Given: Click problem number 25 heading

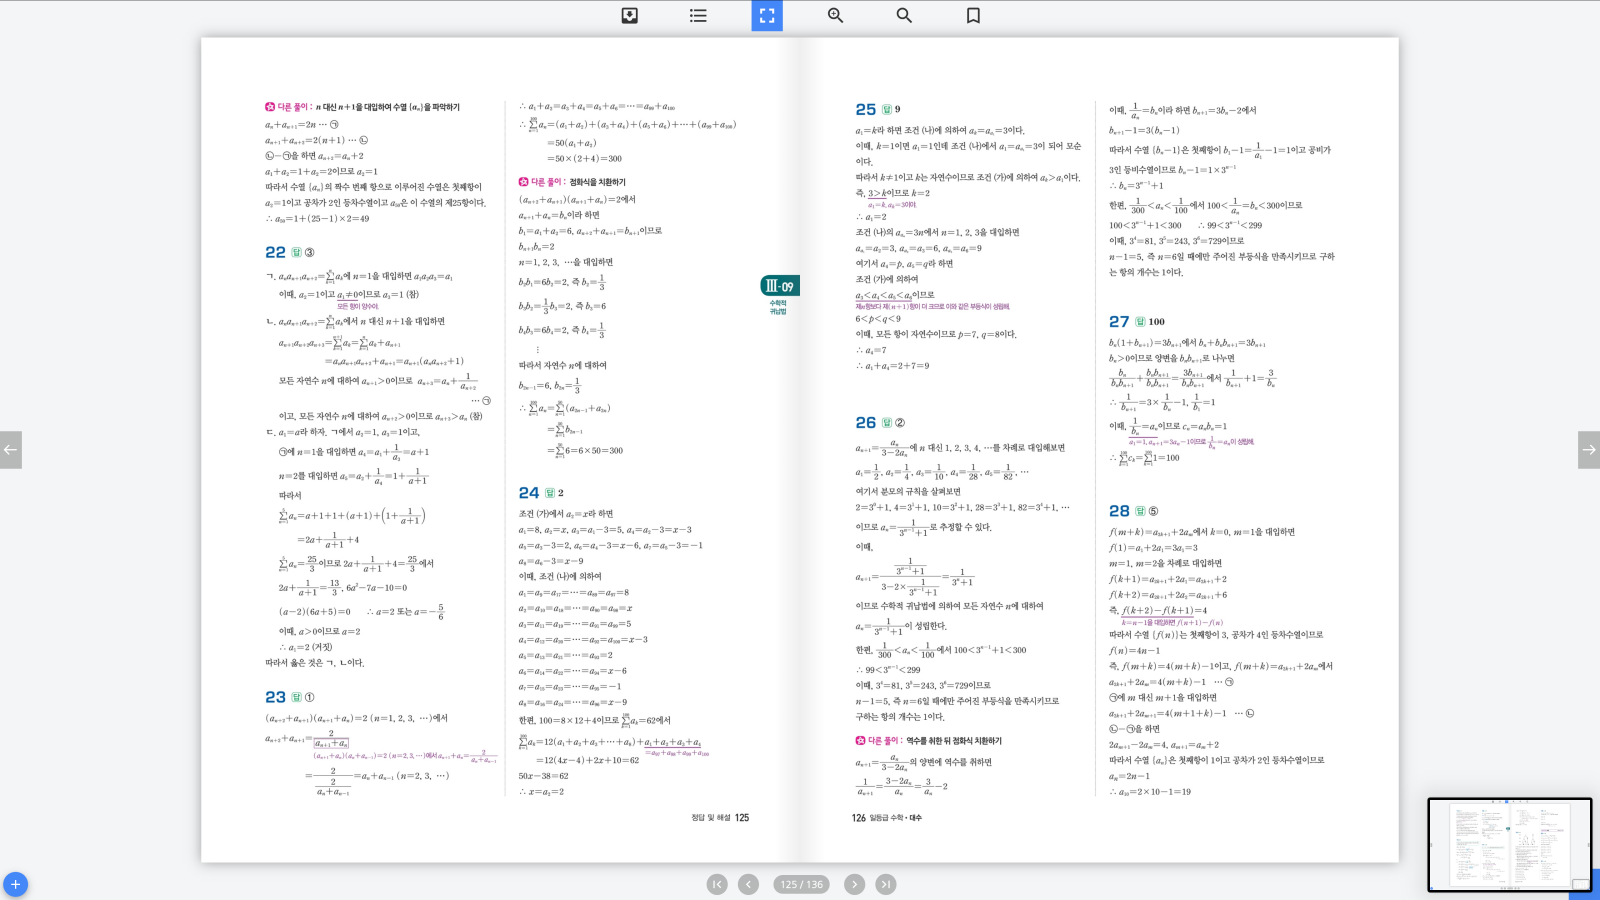Looking at the screenshot, I should [x=865, y=109].
